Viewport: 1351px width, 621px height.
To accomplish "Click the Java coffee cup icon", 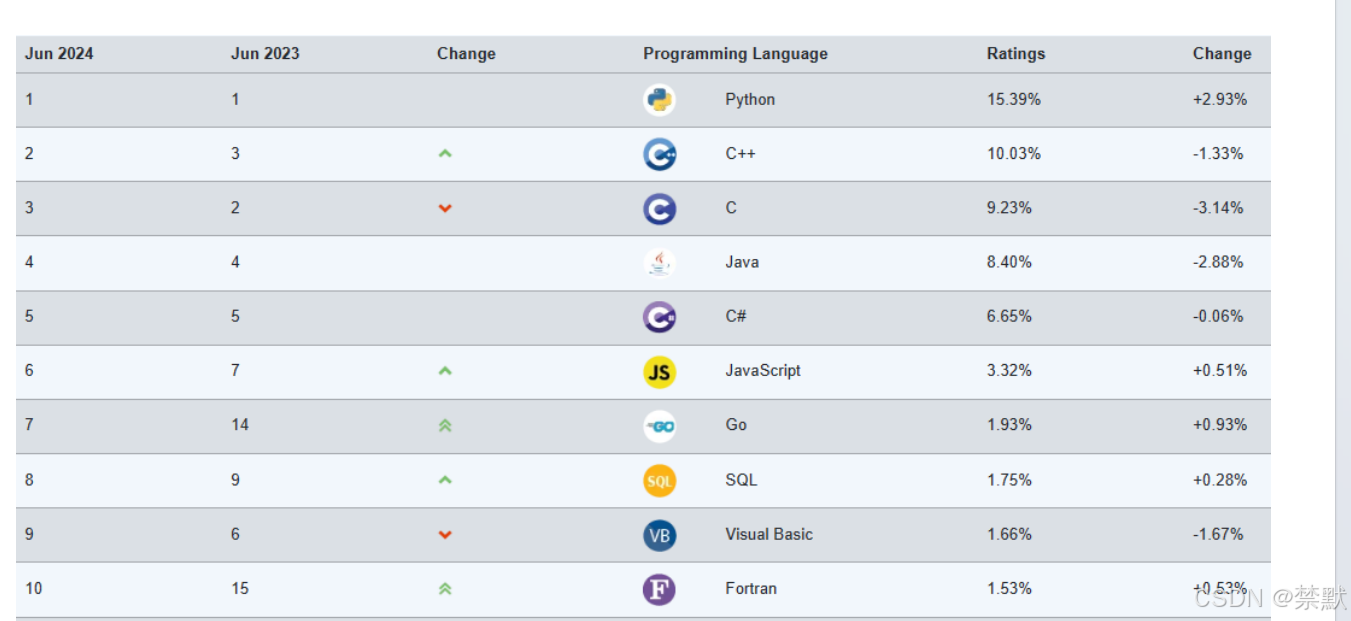I will [x=659, y=262].
